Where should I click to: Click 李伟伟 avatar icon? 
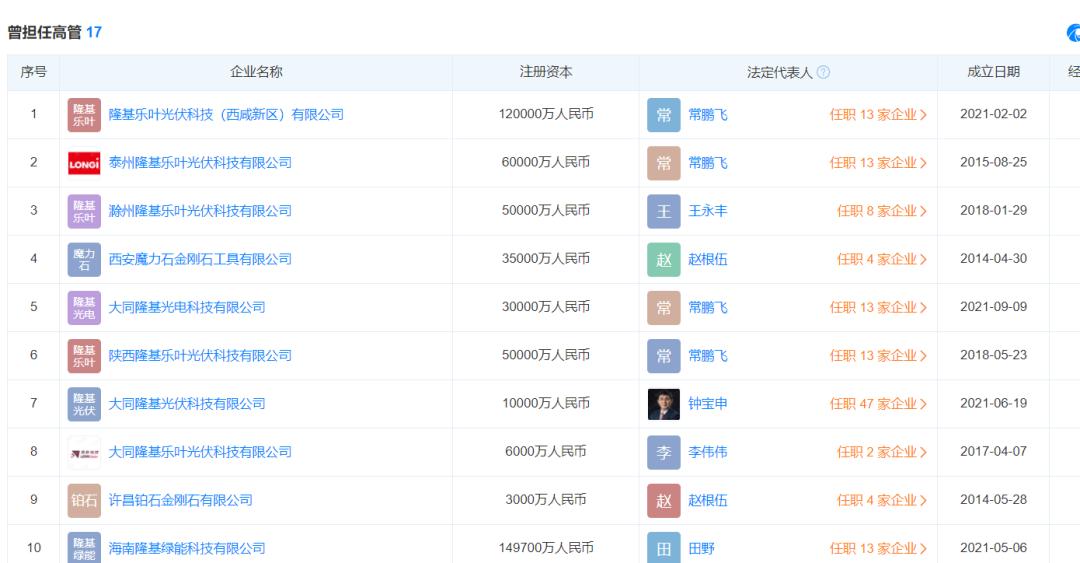tap(663, 453)
